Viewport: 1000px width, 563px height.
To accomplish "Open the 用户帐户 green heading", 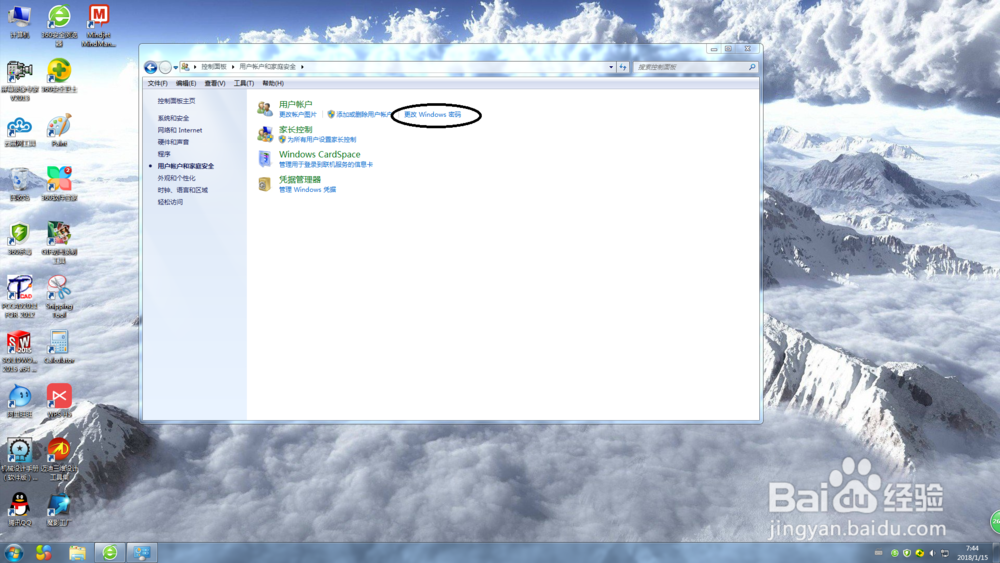I will (x=295, y=104).
